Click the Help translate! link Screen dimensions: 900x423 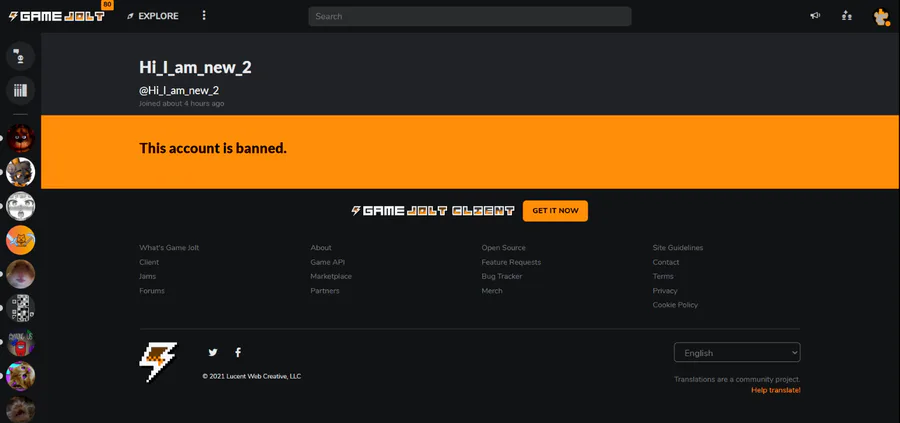(776, 390)
